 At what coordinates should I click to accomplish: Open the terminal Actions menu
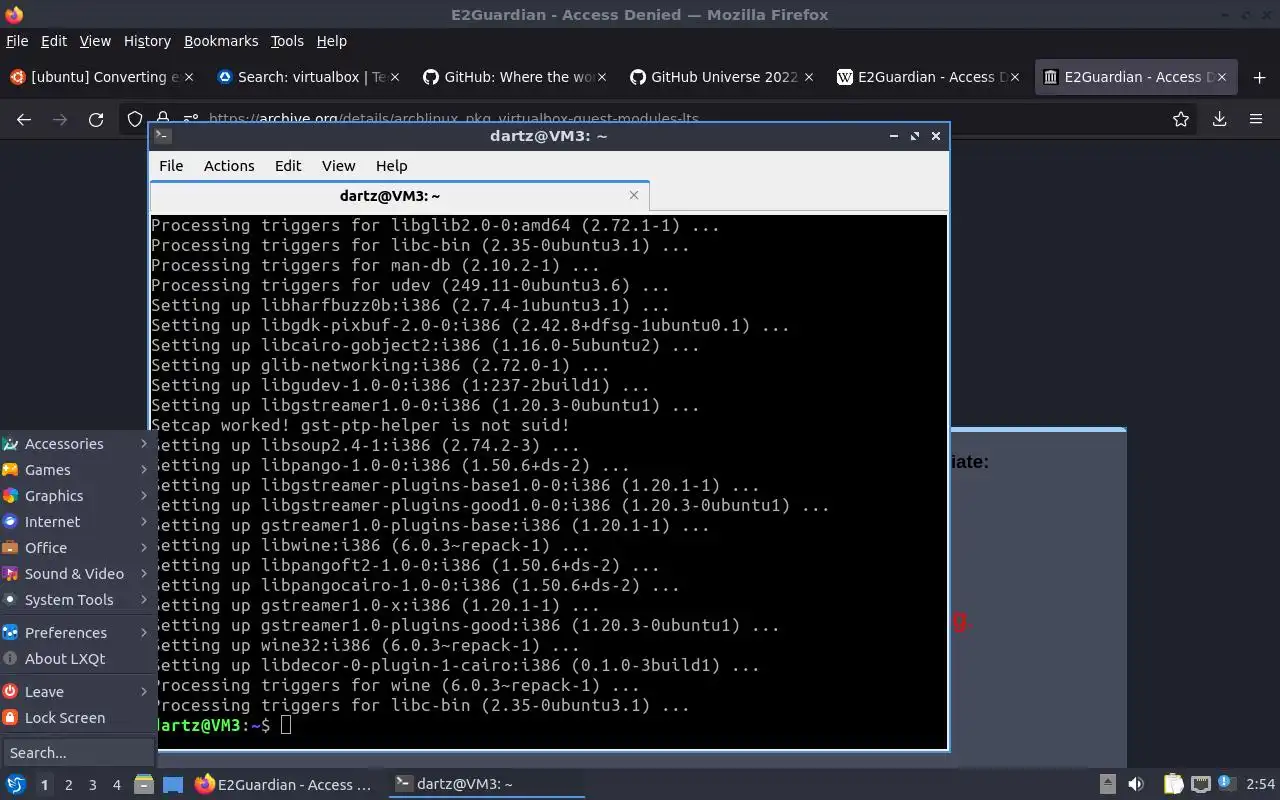(229, 166)
